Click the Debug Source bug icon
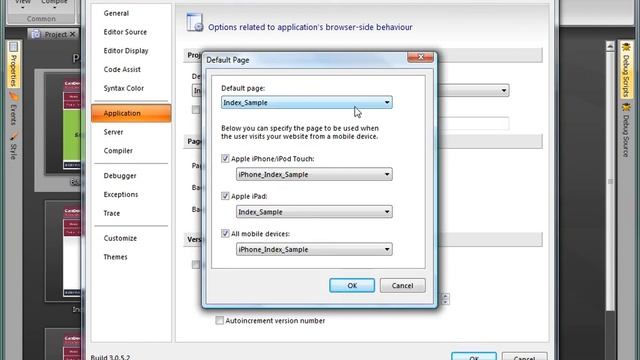The image size is (640, 360). [x=626, y=107]
